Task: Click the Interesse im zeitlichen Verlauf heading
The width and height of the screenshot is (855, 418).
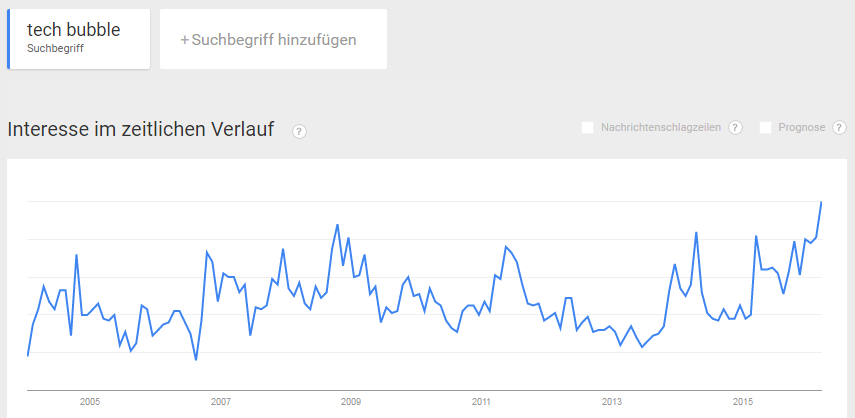Action: (x=141, y=130)
